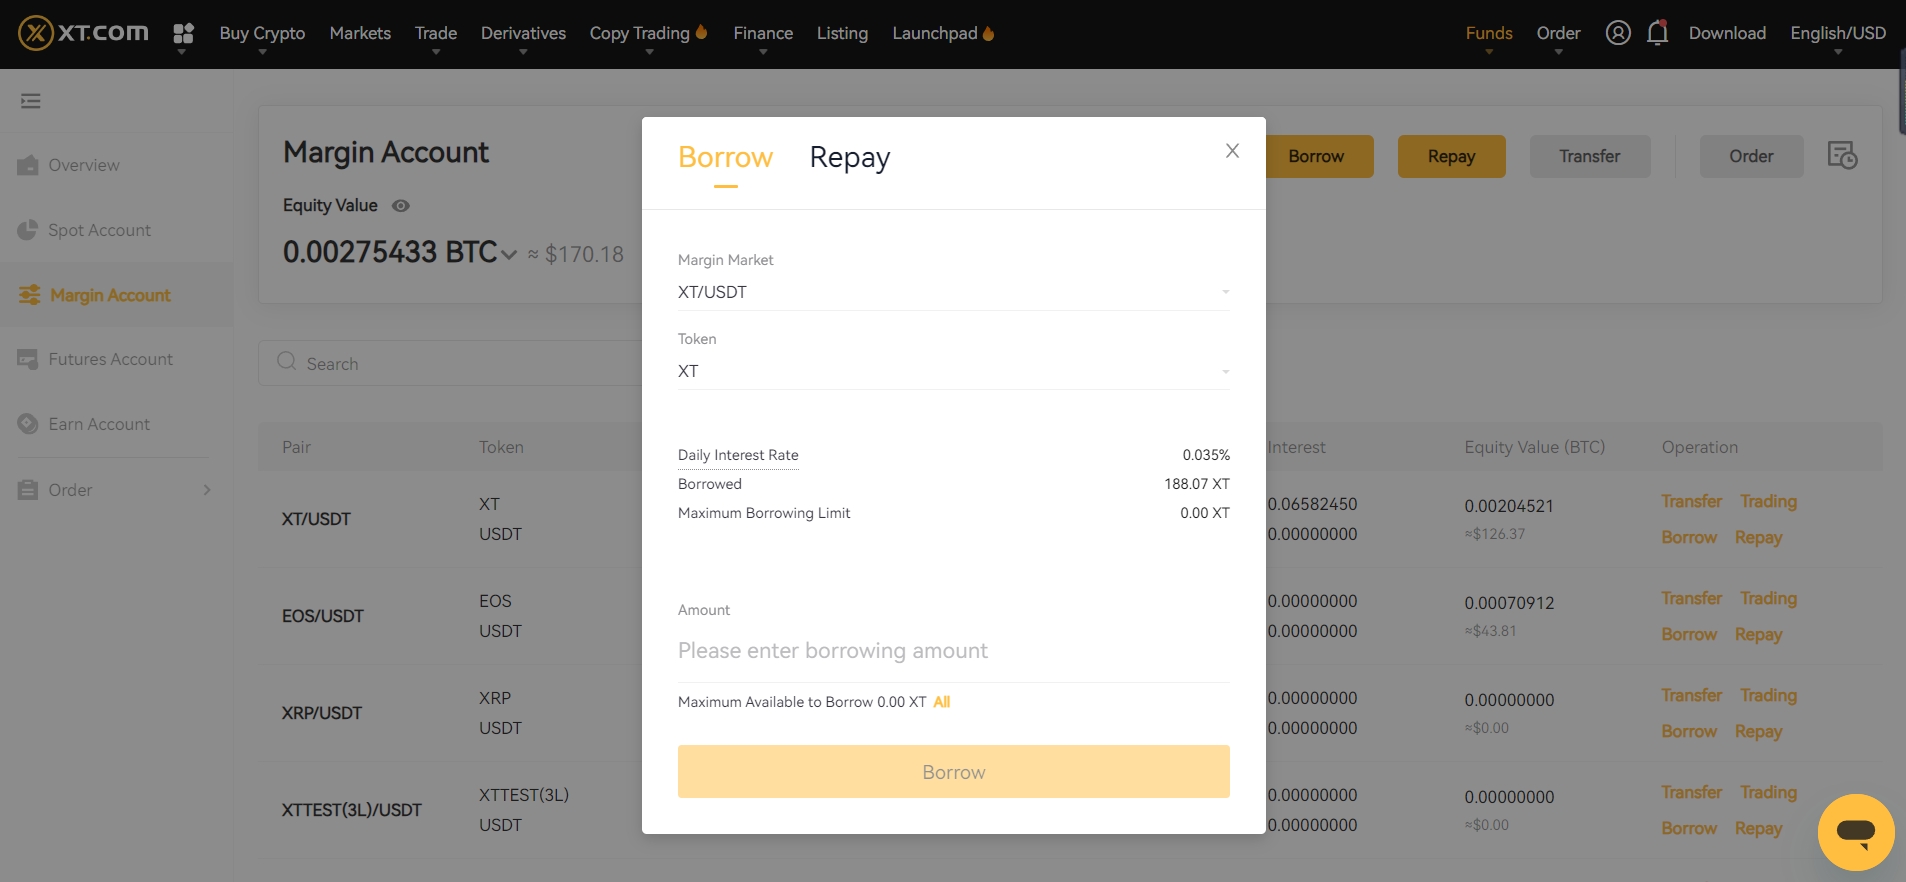
Task: Click the header Borrow button
Action: click(1316, 156)
